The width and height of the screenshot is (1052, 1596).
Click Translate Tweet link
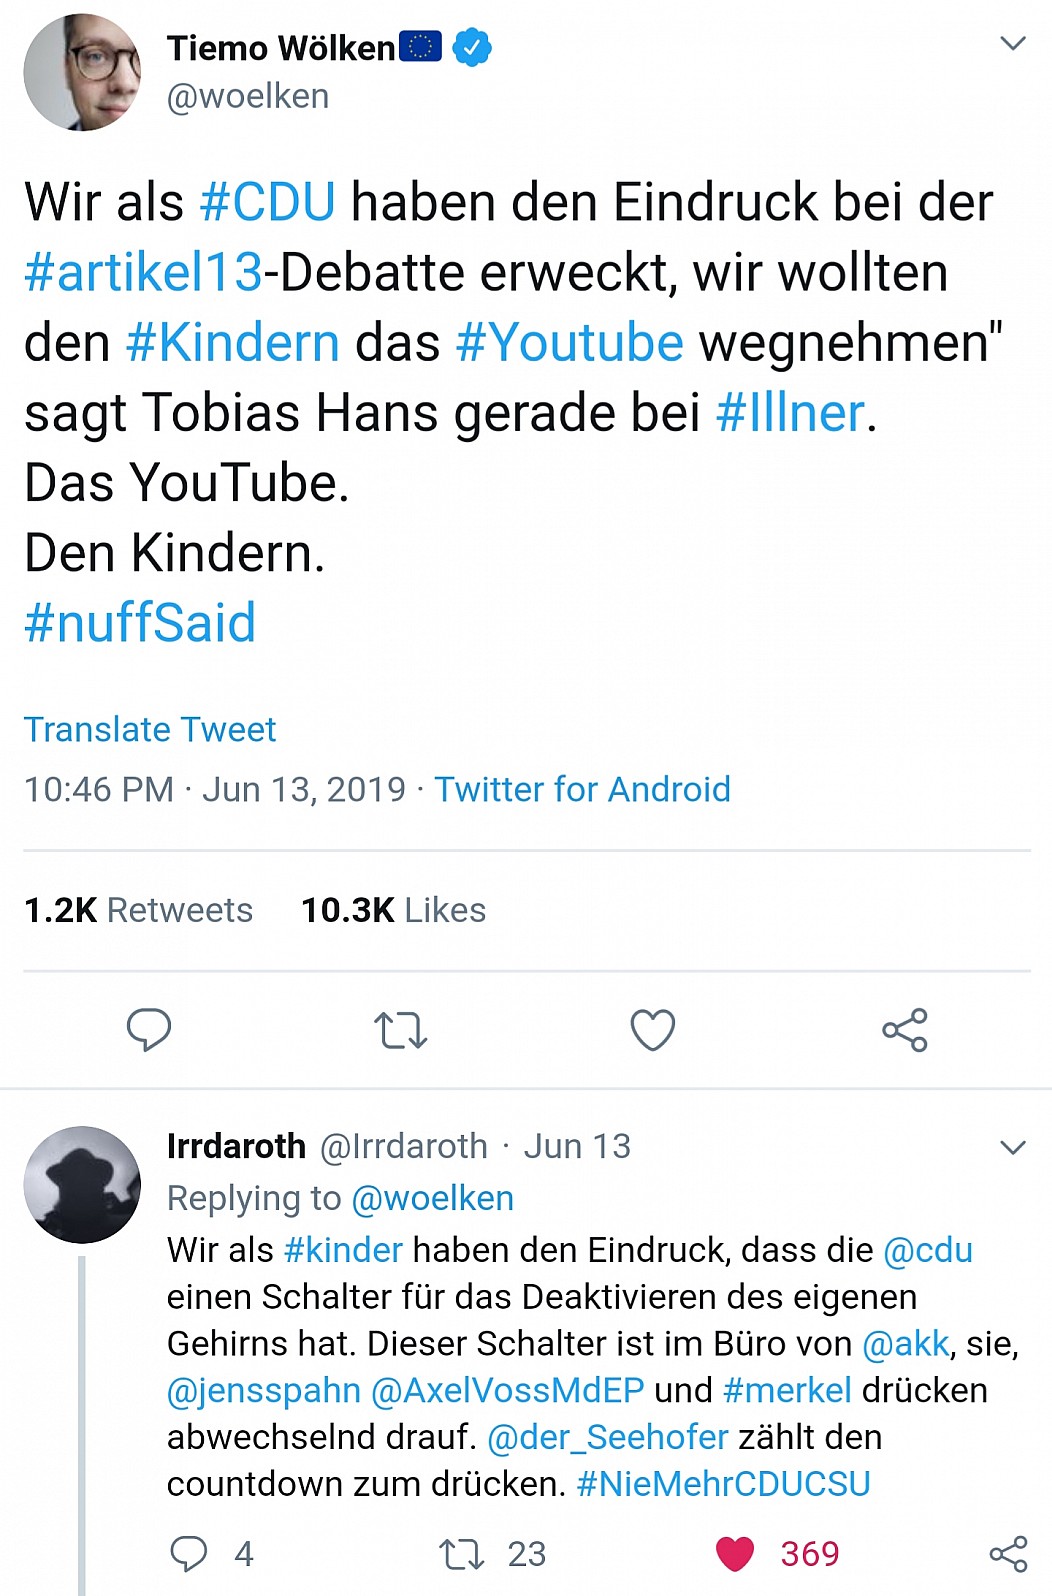tap(150, 729)
